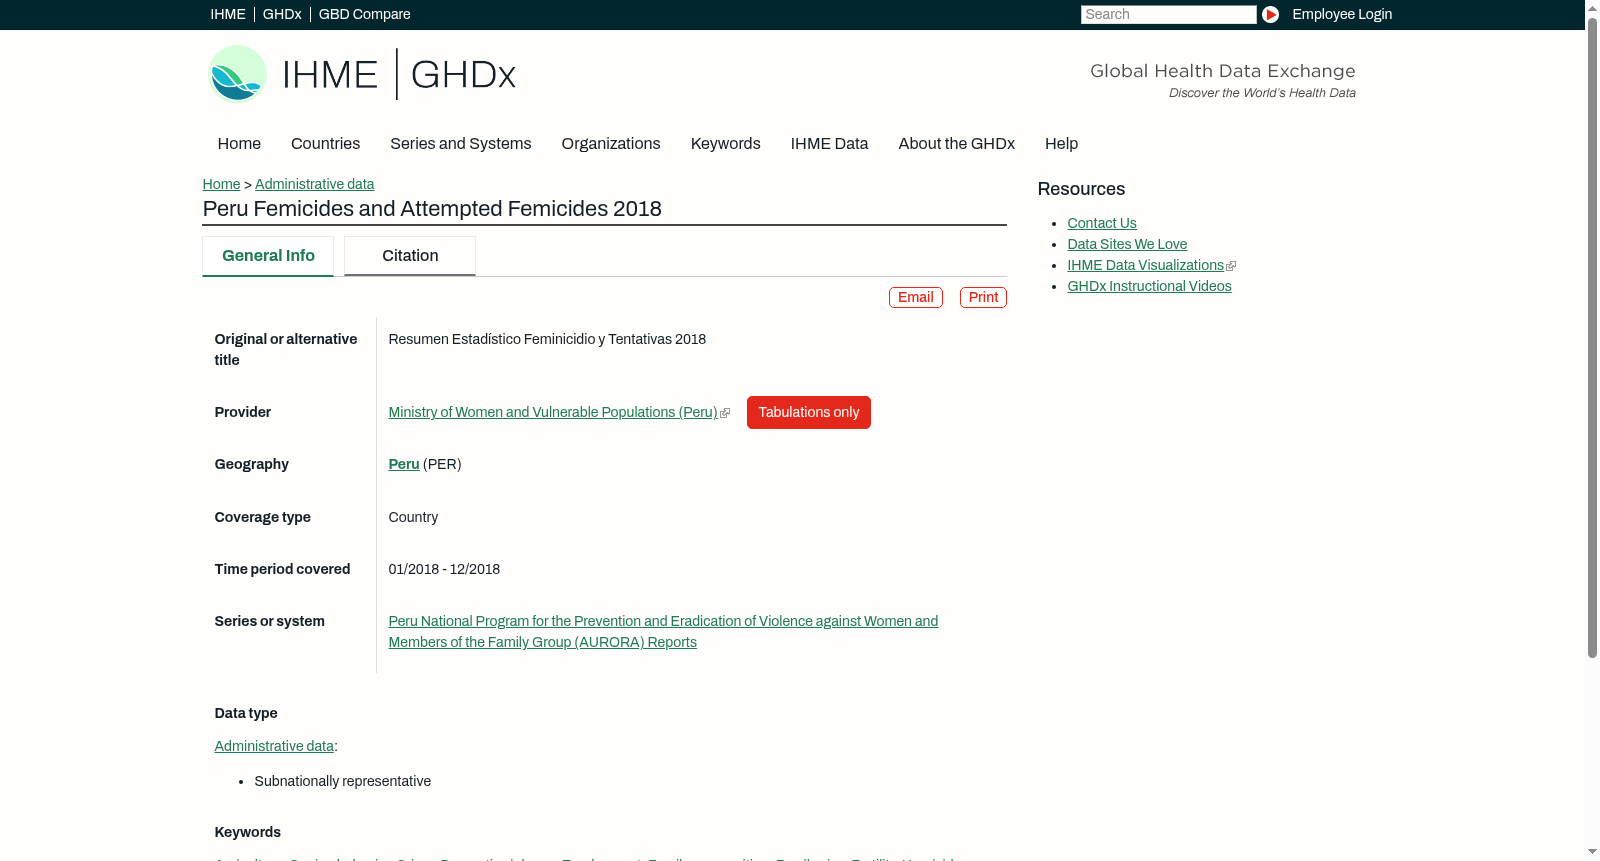The image size is (1600, 861).
Task: Click the Coverage type value Country
Action: 413,517
